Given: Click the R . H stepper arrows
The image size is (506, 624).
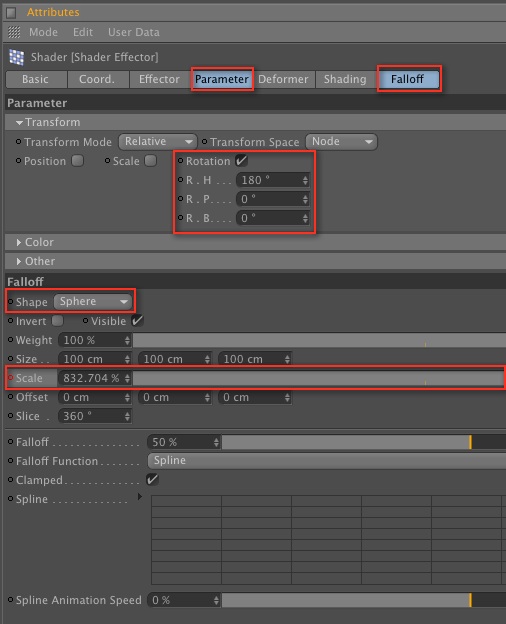Looking at the screenshot, I should point(305,180).
